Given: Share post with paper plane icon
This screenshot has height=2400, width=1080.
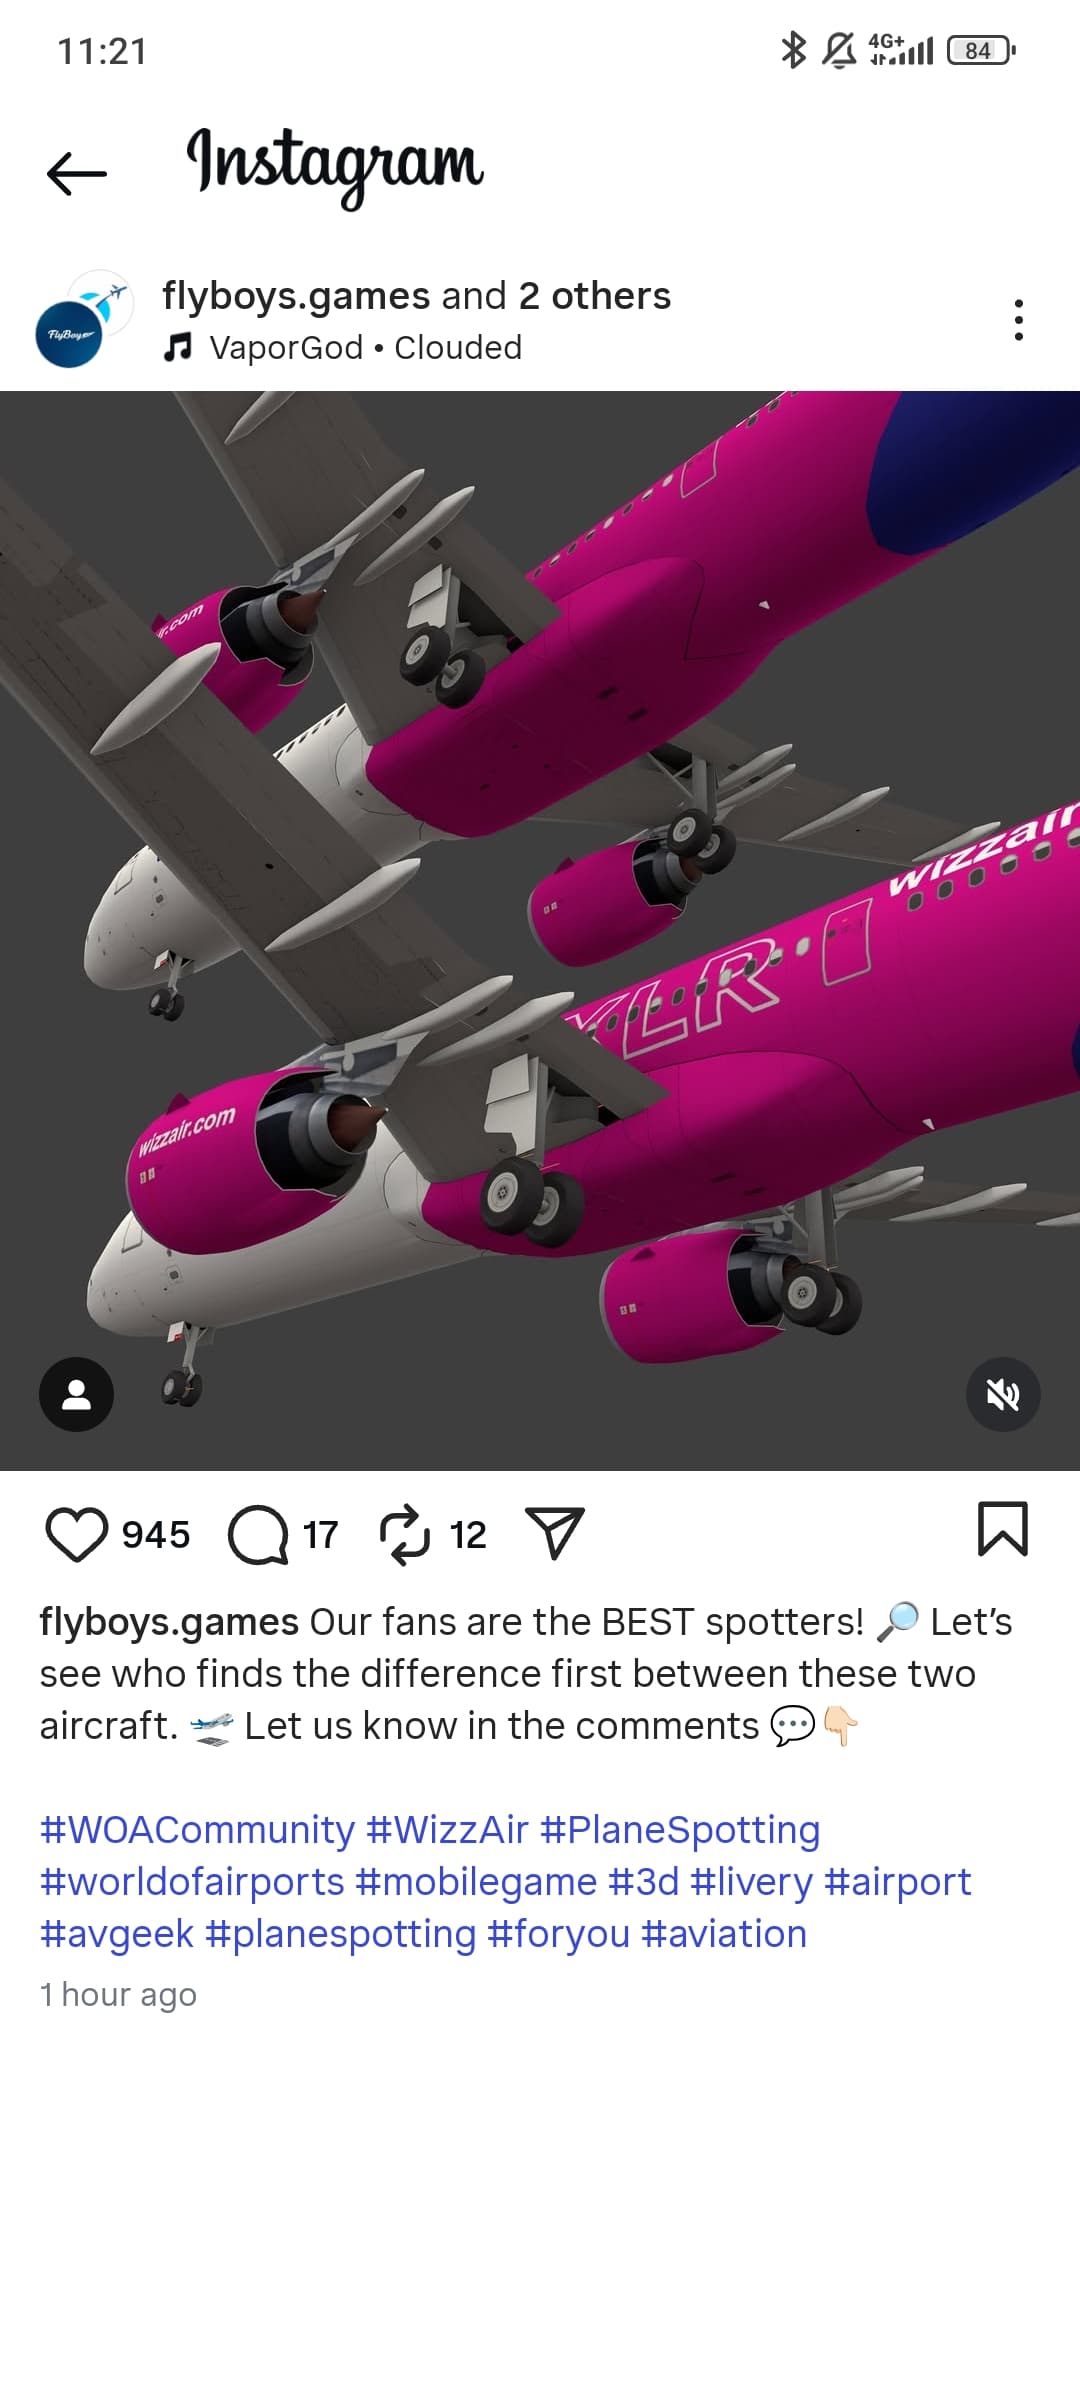Looking at the screenshot, I should (554, 1533).
